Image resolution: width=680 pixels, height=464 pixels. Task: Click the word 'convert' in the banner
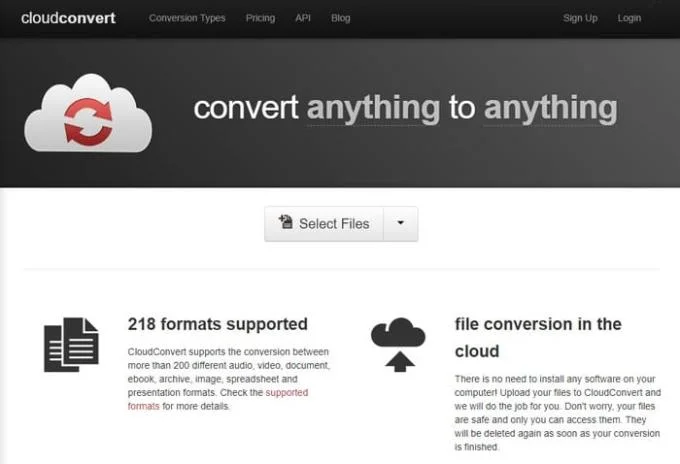click(246, 108)
